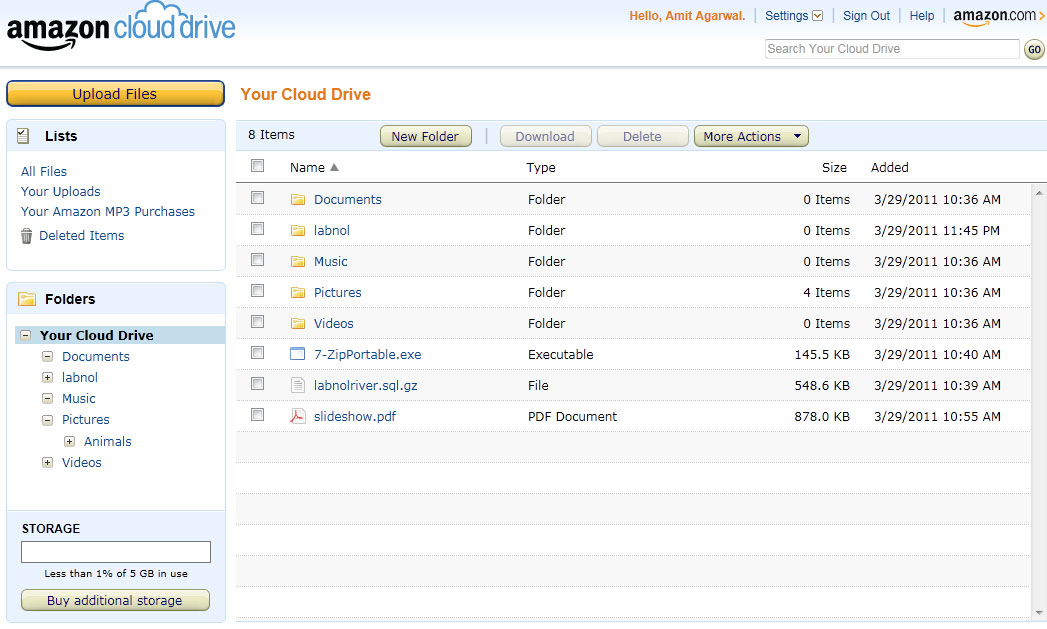Check the Videos row checkbox

(x=258, y=322)
